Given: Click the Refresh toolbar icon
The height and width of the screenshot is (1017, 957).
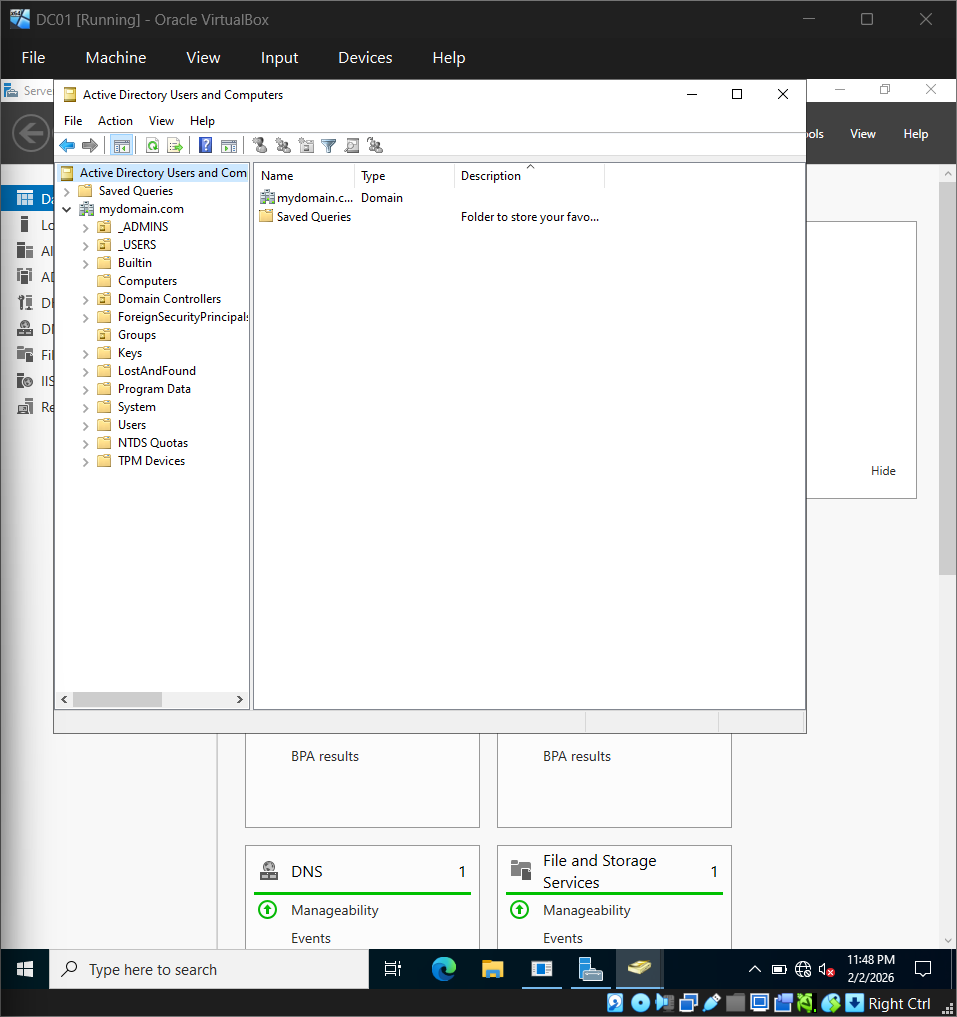Looking at the screenshot, I should (152, 146).
